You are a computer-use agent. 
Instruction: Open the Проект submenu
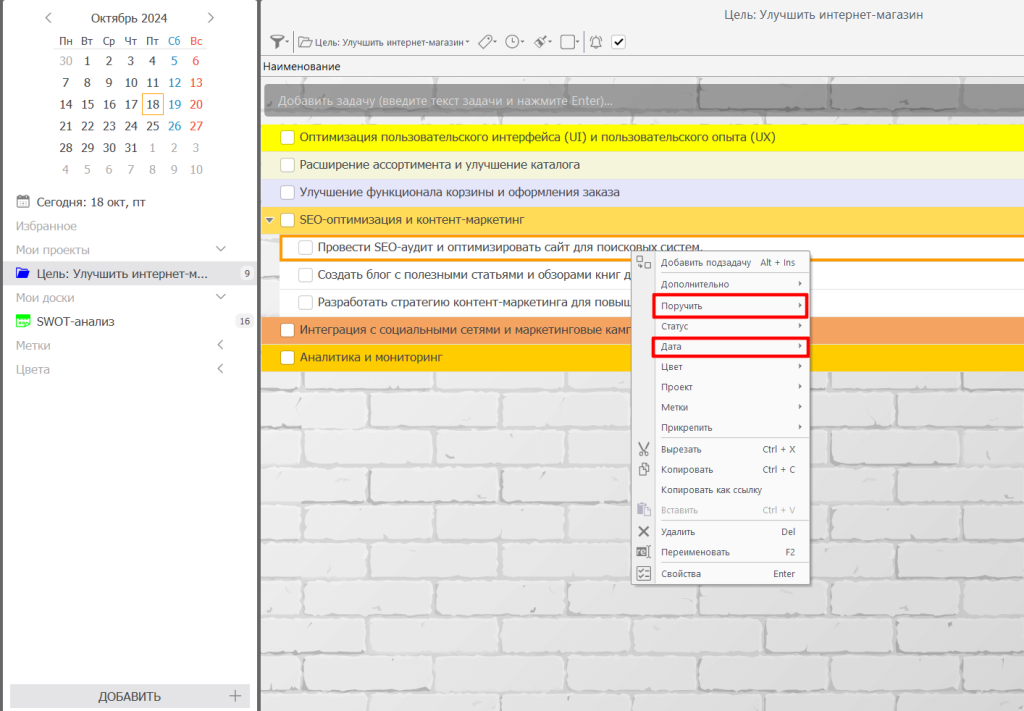pyautogui.click(x=731, y=387)
